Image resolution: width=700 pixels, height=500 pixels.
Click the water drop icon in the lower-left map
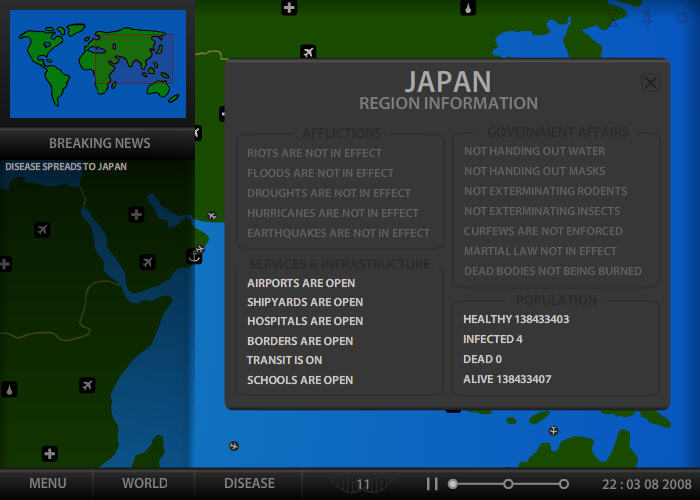(x=9, y=389)
